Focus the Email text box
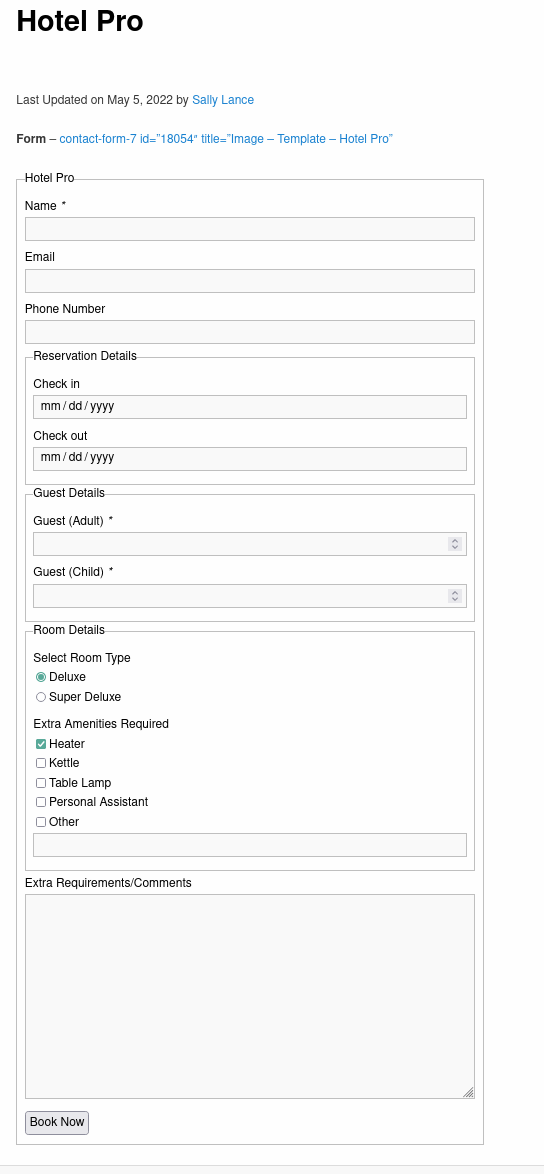The height and width of the screenshot is (1174, 544). (x=250, y=281)
